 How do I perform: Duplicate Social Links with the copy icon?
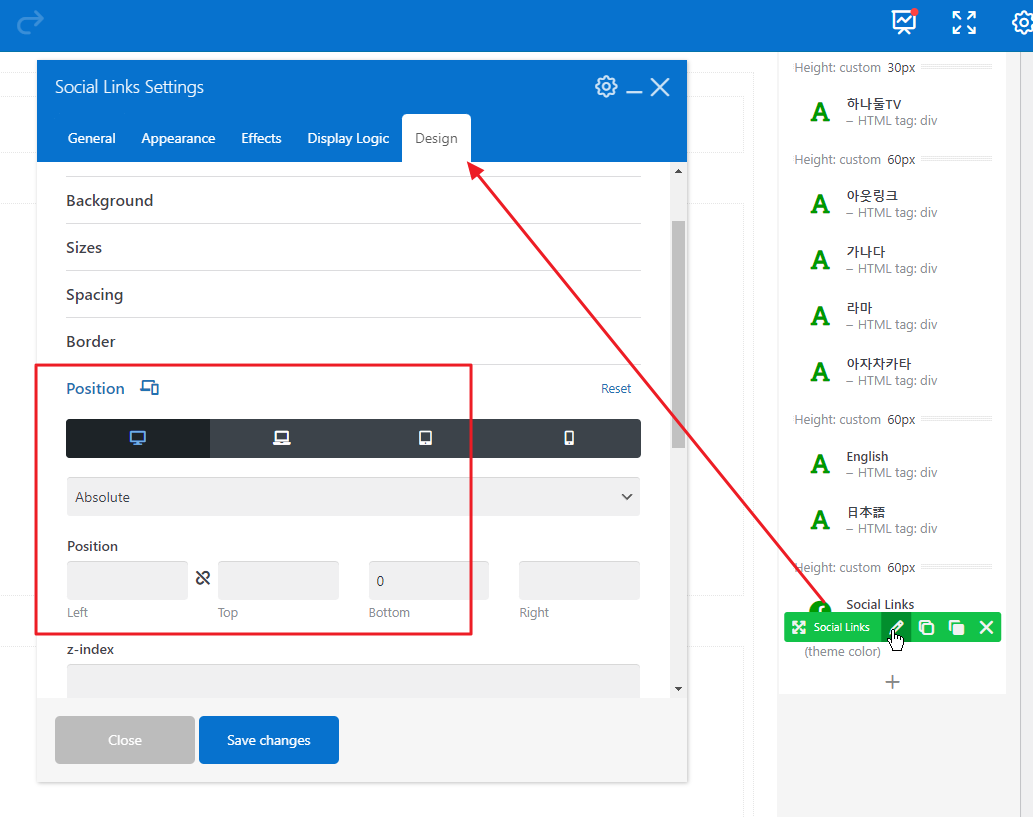pos(926,627)
